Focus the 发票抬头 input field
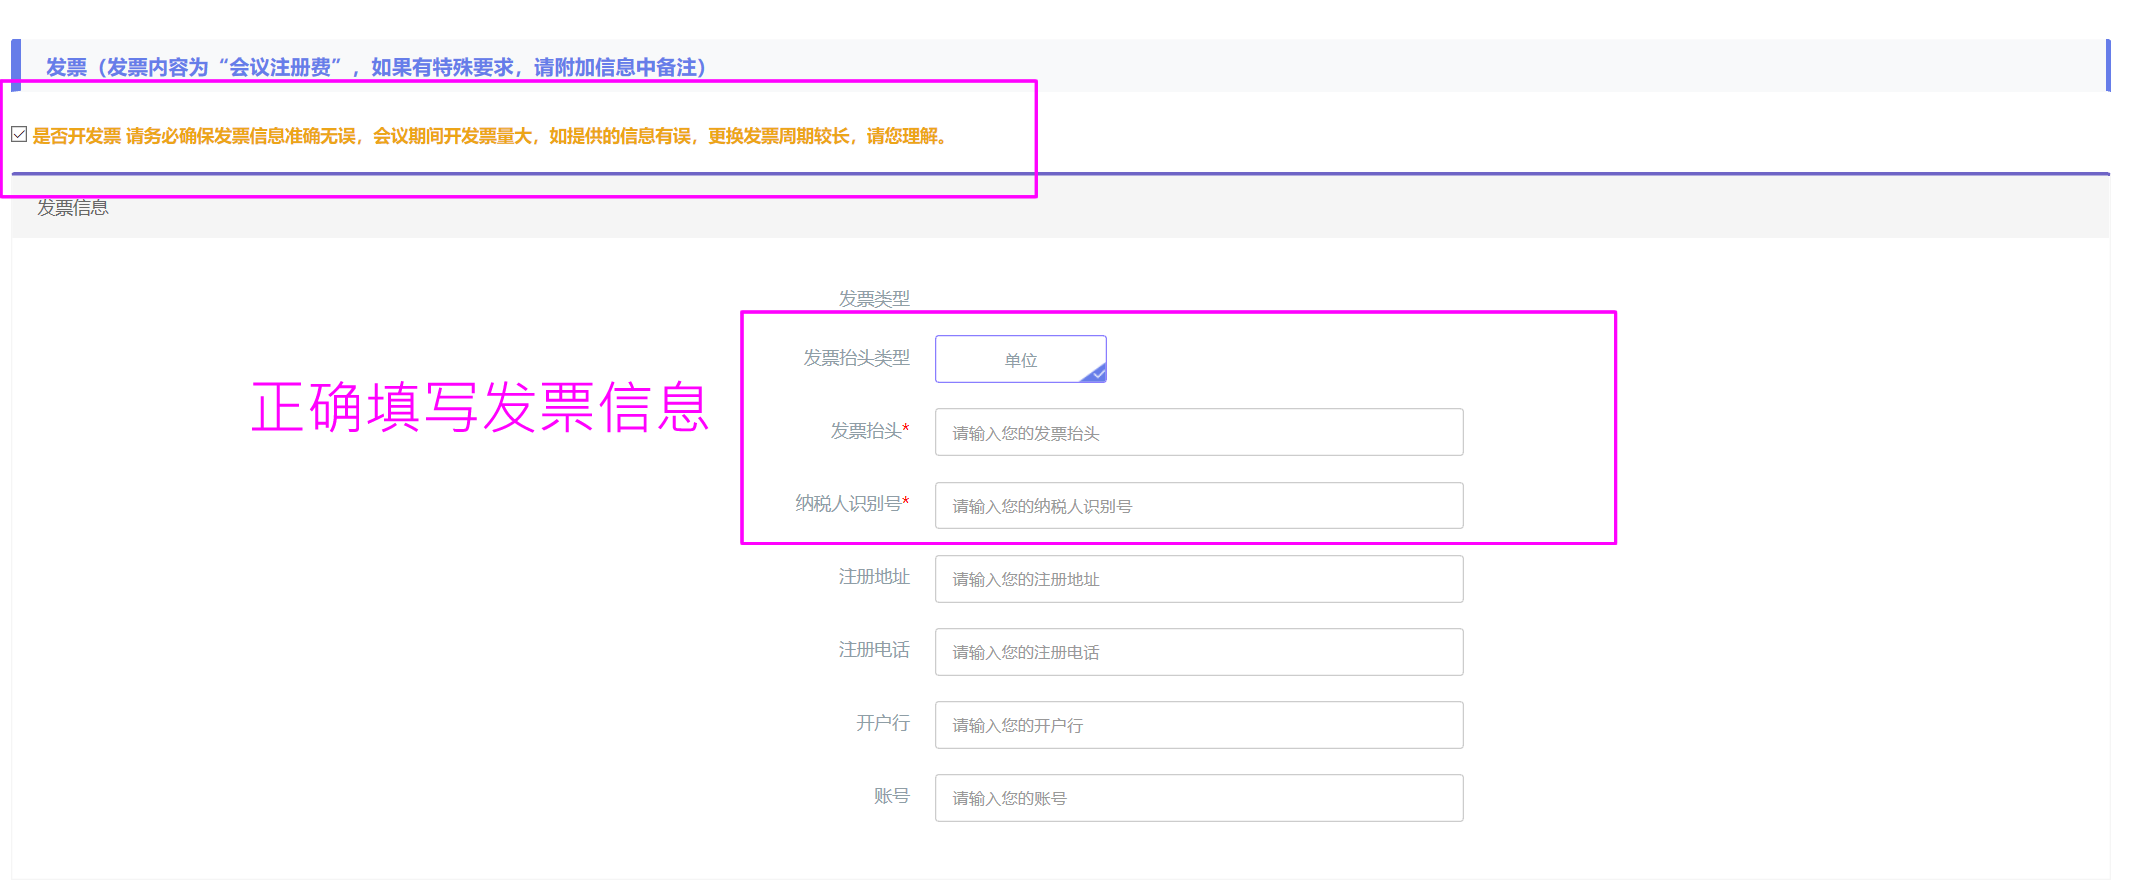The width and height of the screenshot is (2138, 893). (x=1198, y=433)
